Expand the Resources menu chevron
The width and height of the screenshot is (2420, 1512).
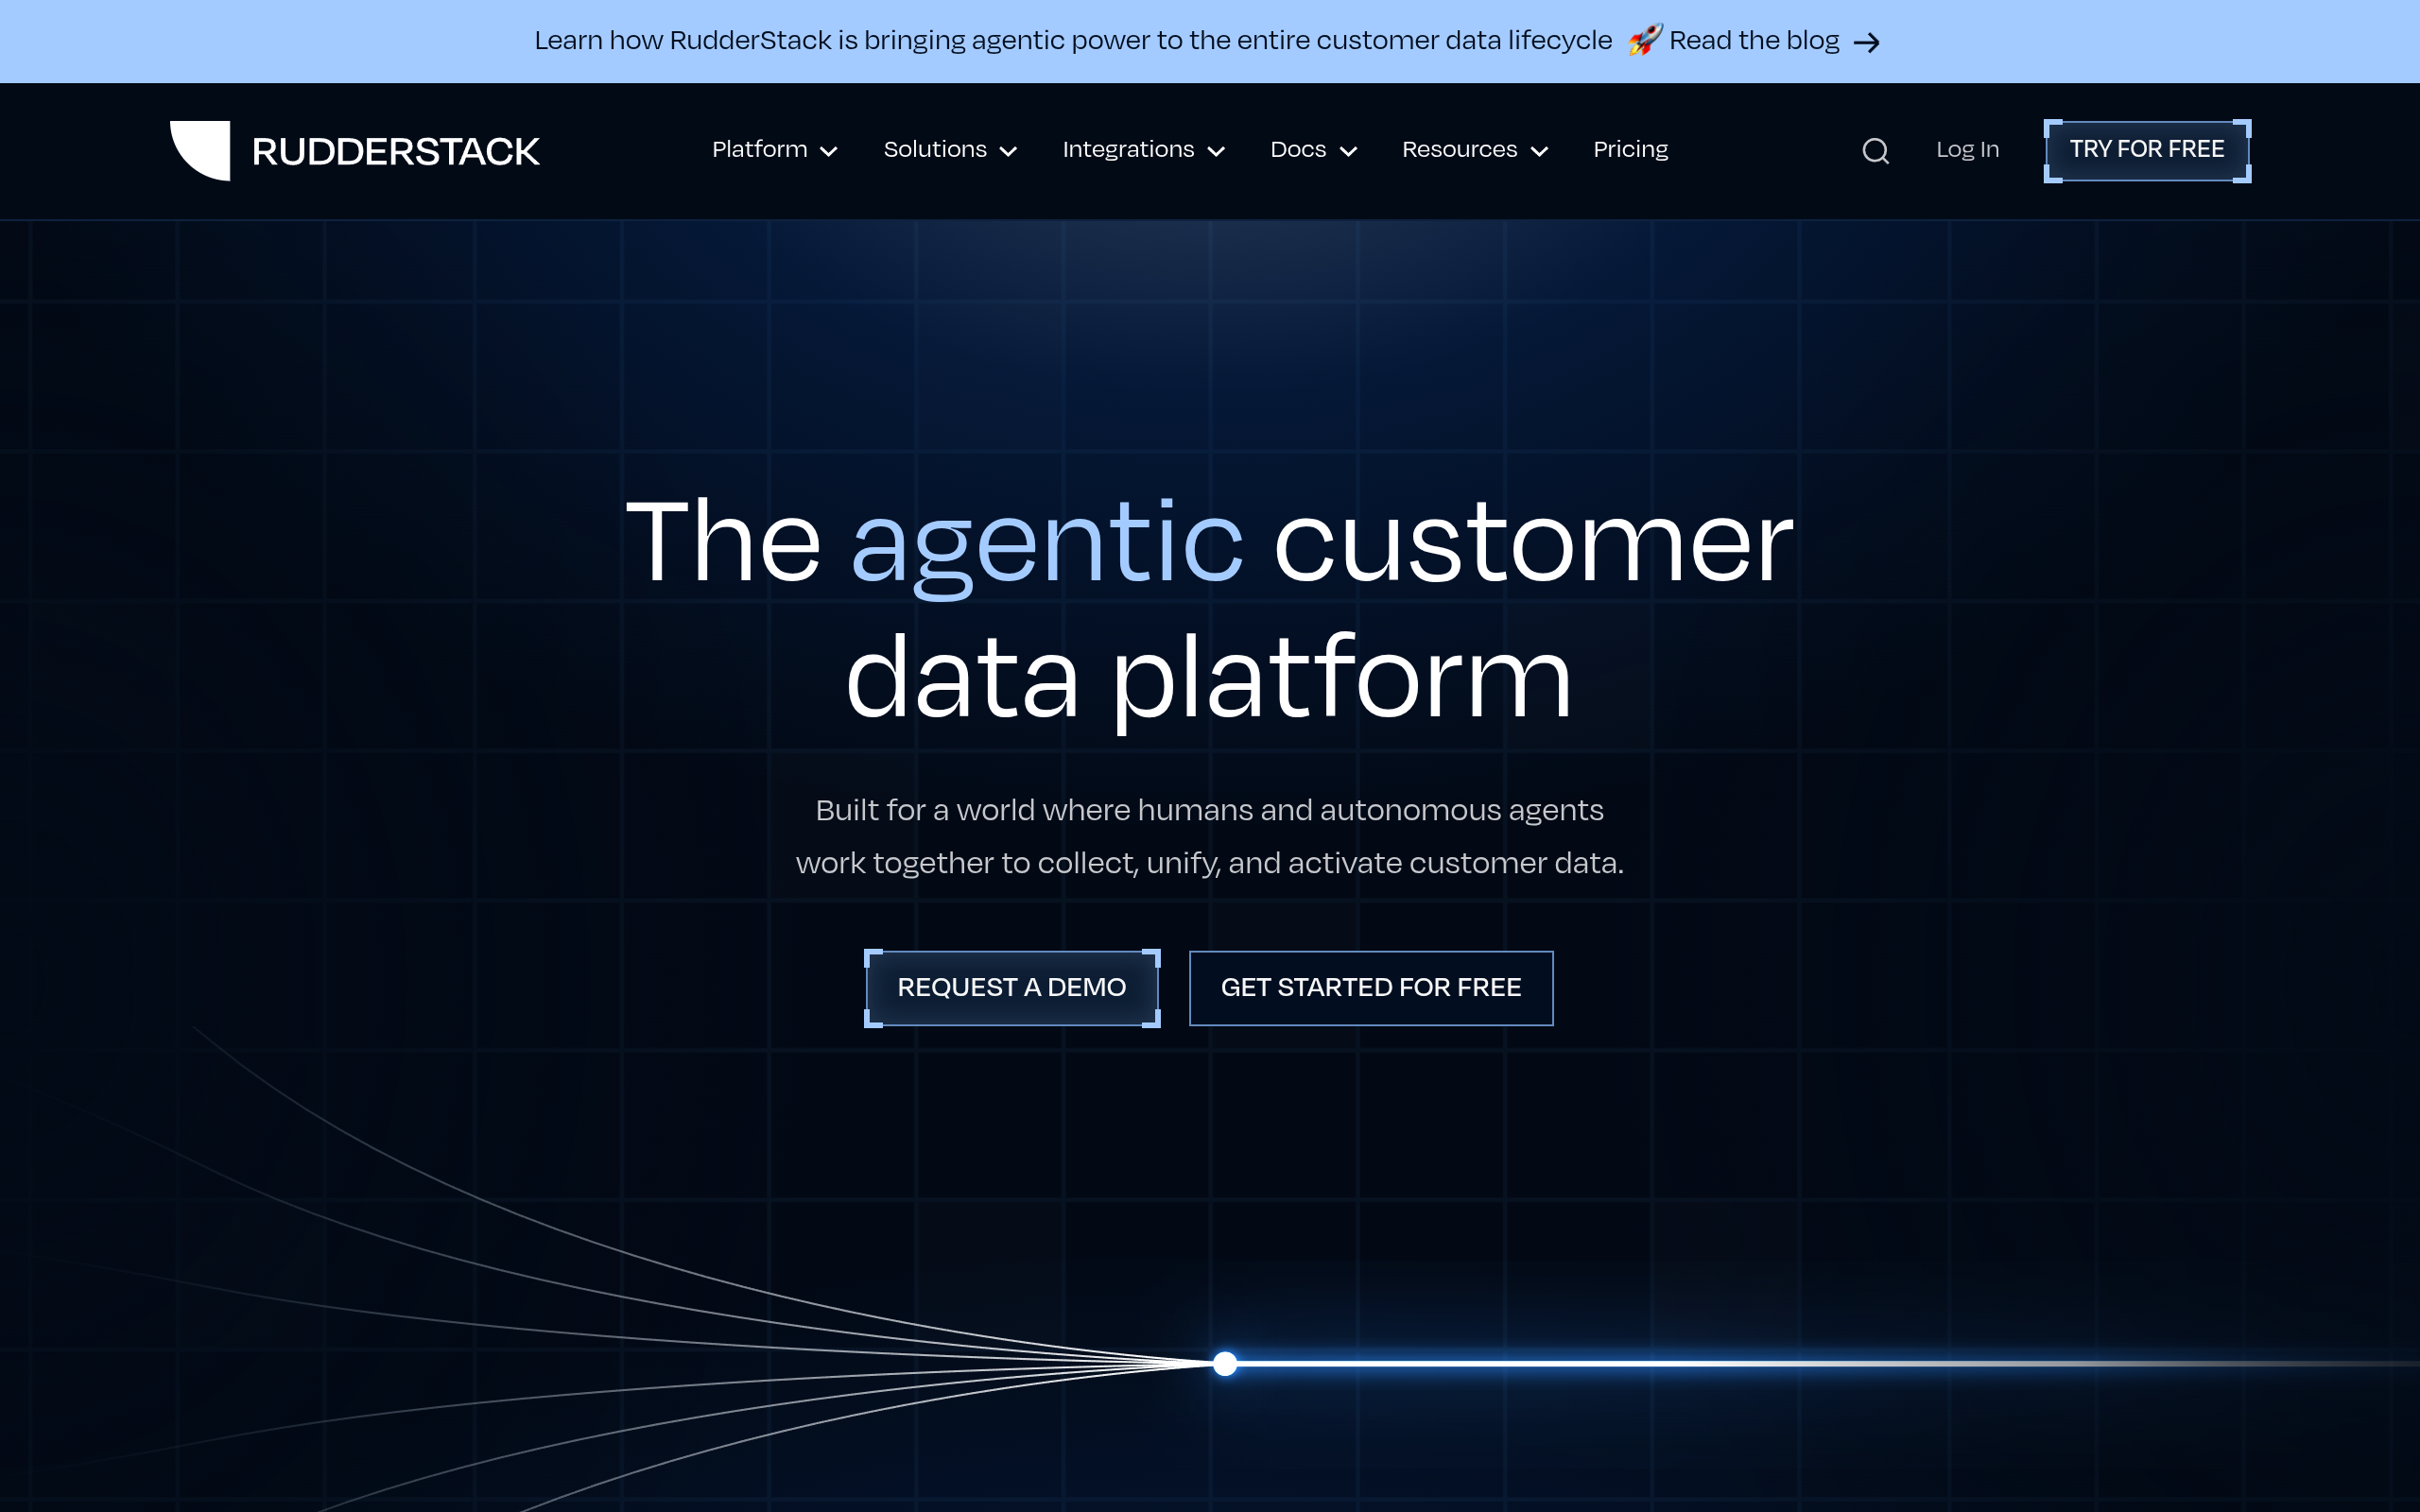coord(1539,152)
